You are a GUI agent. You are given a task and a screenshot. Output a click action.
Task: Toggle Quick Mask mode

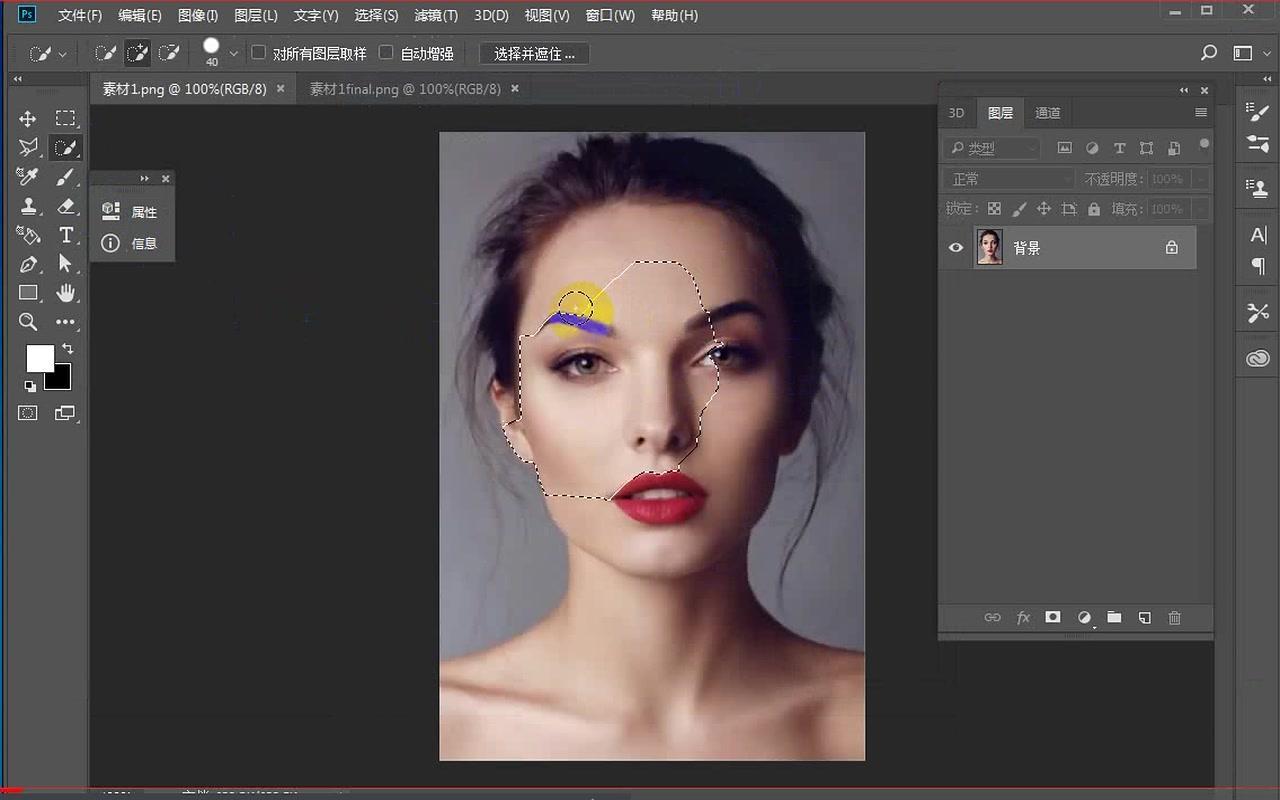pos(28,413)
